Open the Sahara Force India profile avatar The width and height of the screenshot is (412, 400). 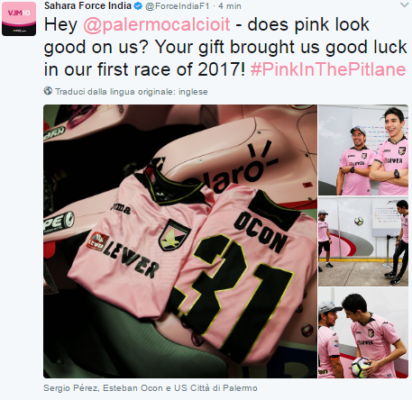point(19,19)
